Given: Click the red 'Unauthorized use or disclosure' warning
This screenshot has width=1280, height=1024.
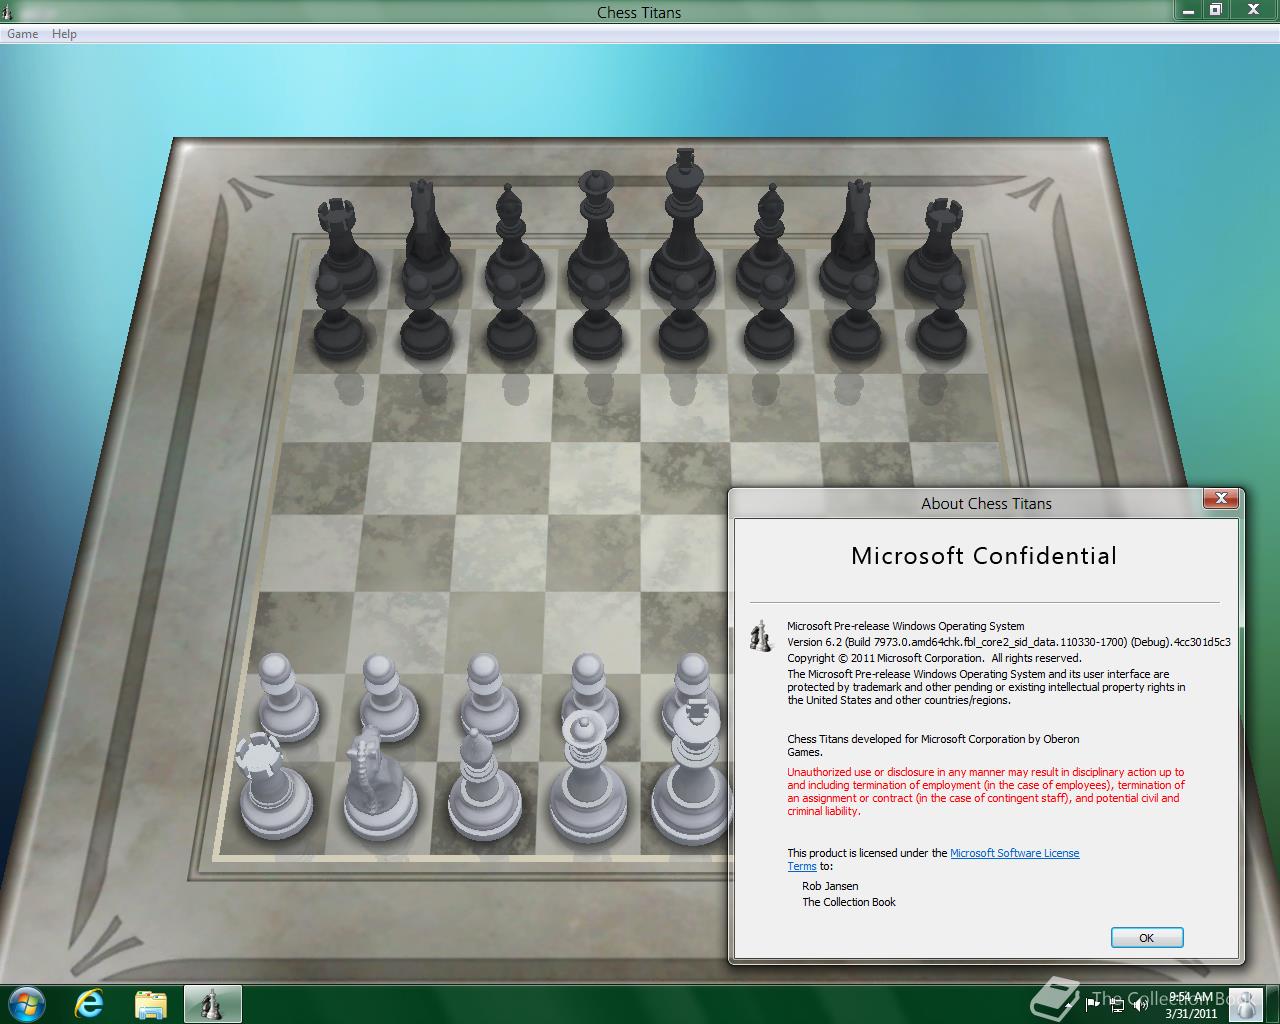Looking at the screenshot, I should click(986, 791).
